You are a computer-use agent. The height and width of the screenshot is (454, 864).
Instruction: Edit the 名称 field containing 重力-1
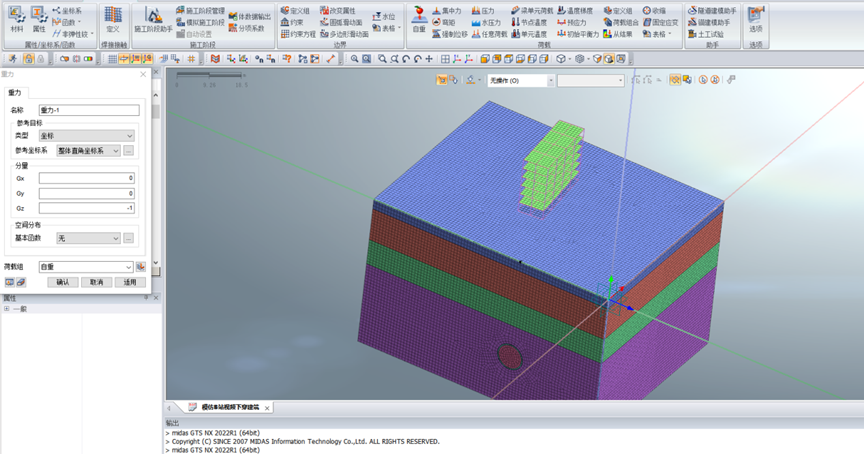point(89,110)
